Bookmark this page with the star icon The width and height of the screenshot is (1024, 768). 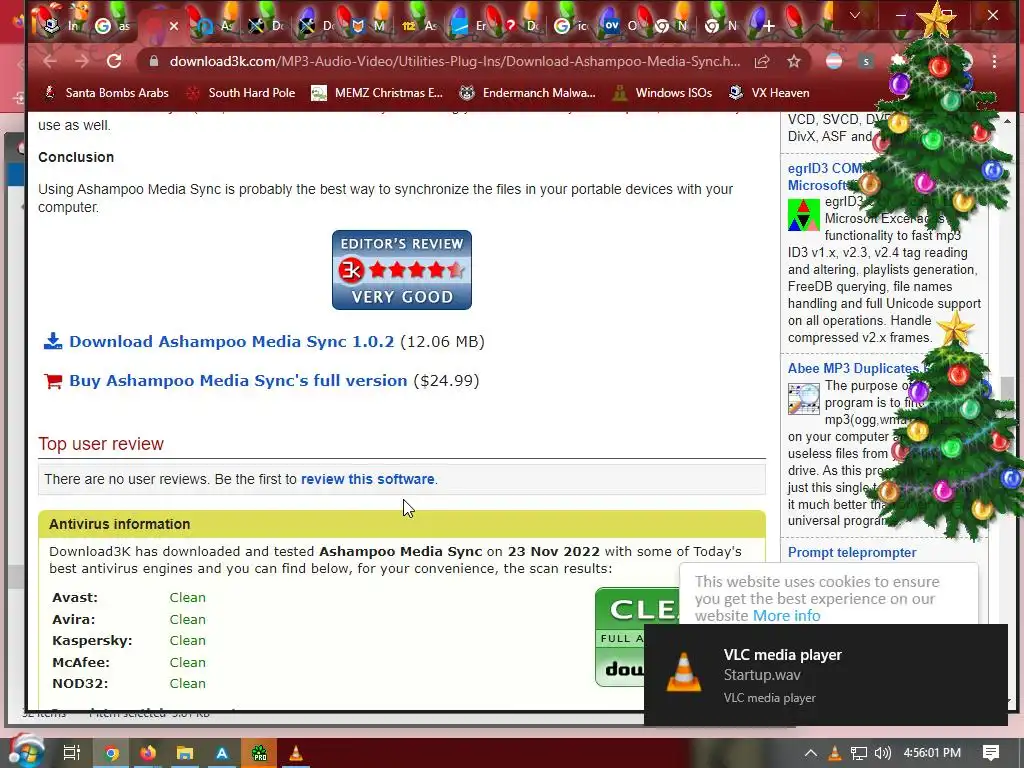pyautogui.click(x=793, y=61)
